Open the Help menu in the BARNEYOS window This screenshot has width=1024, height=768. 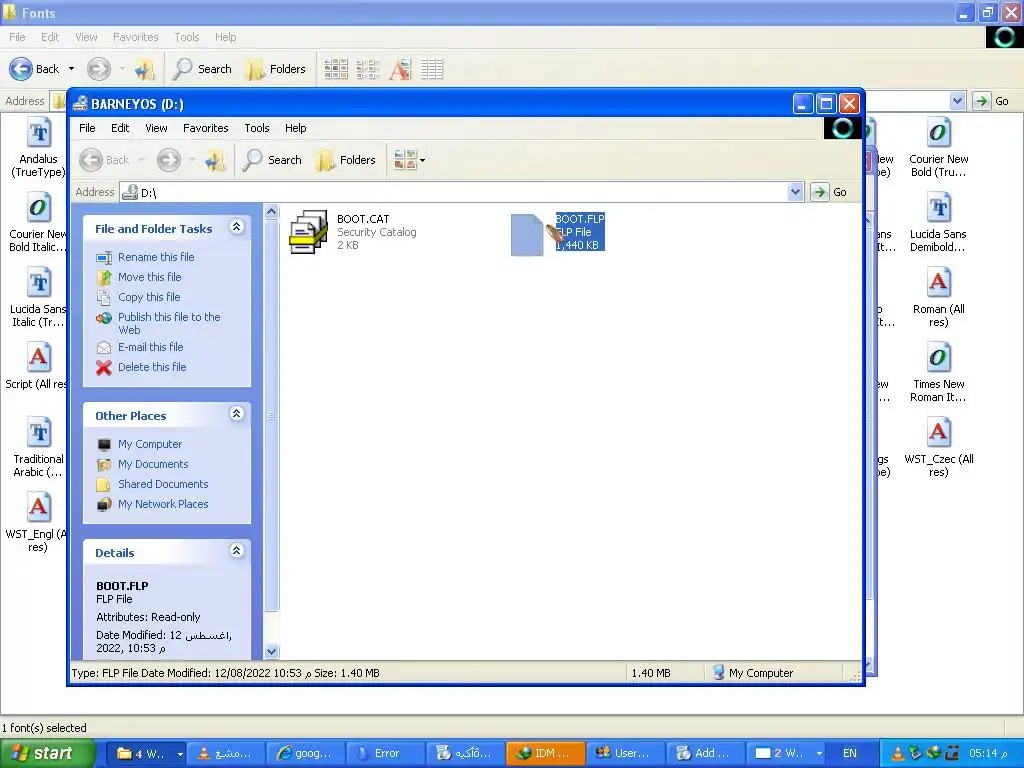pos(295,128)
